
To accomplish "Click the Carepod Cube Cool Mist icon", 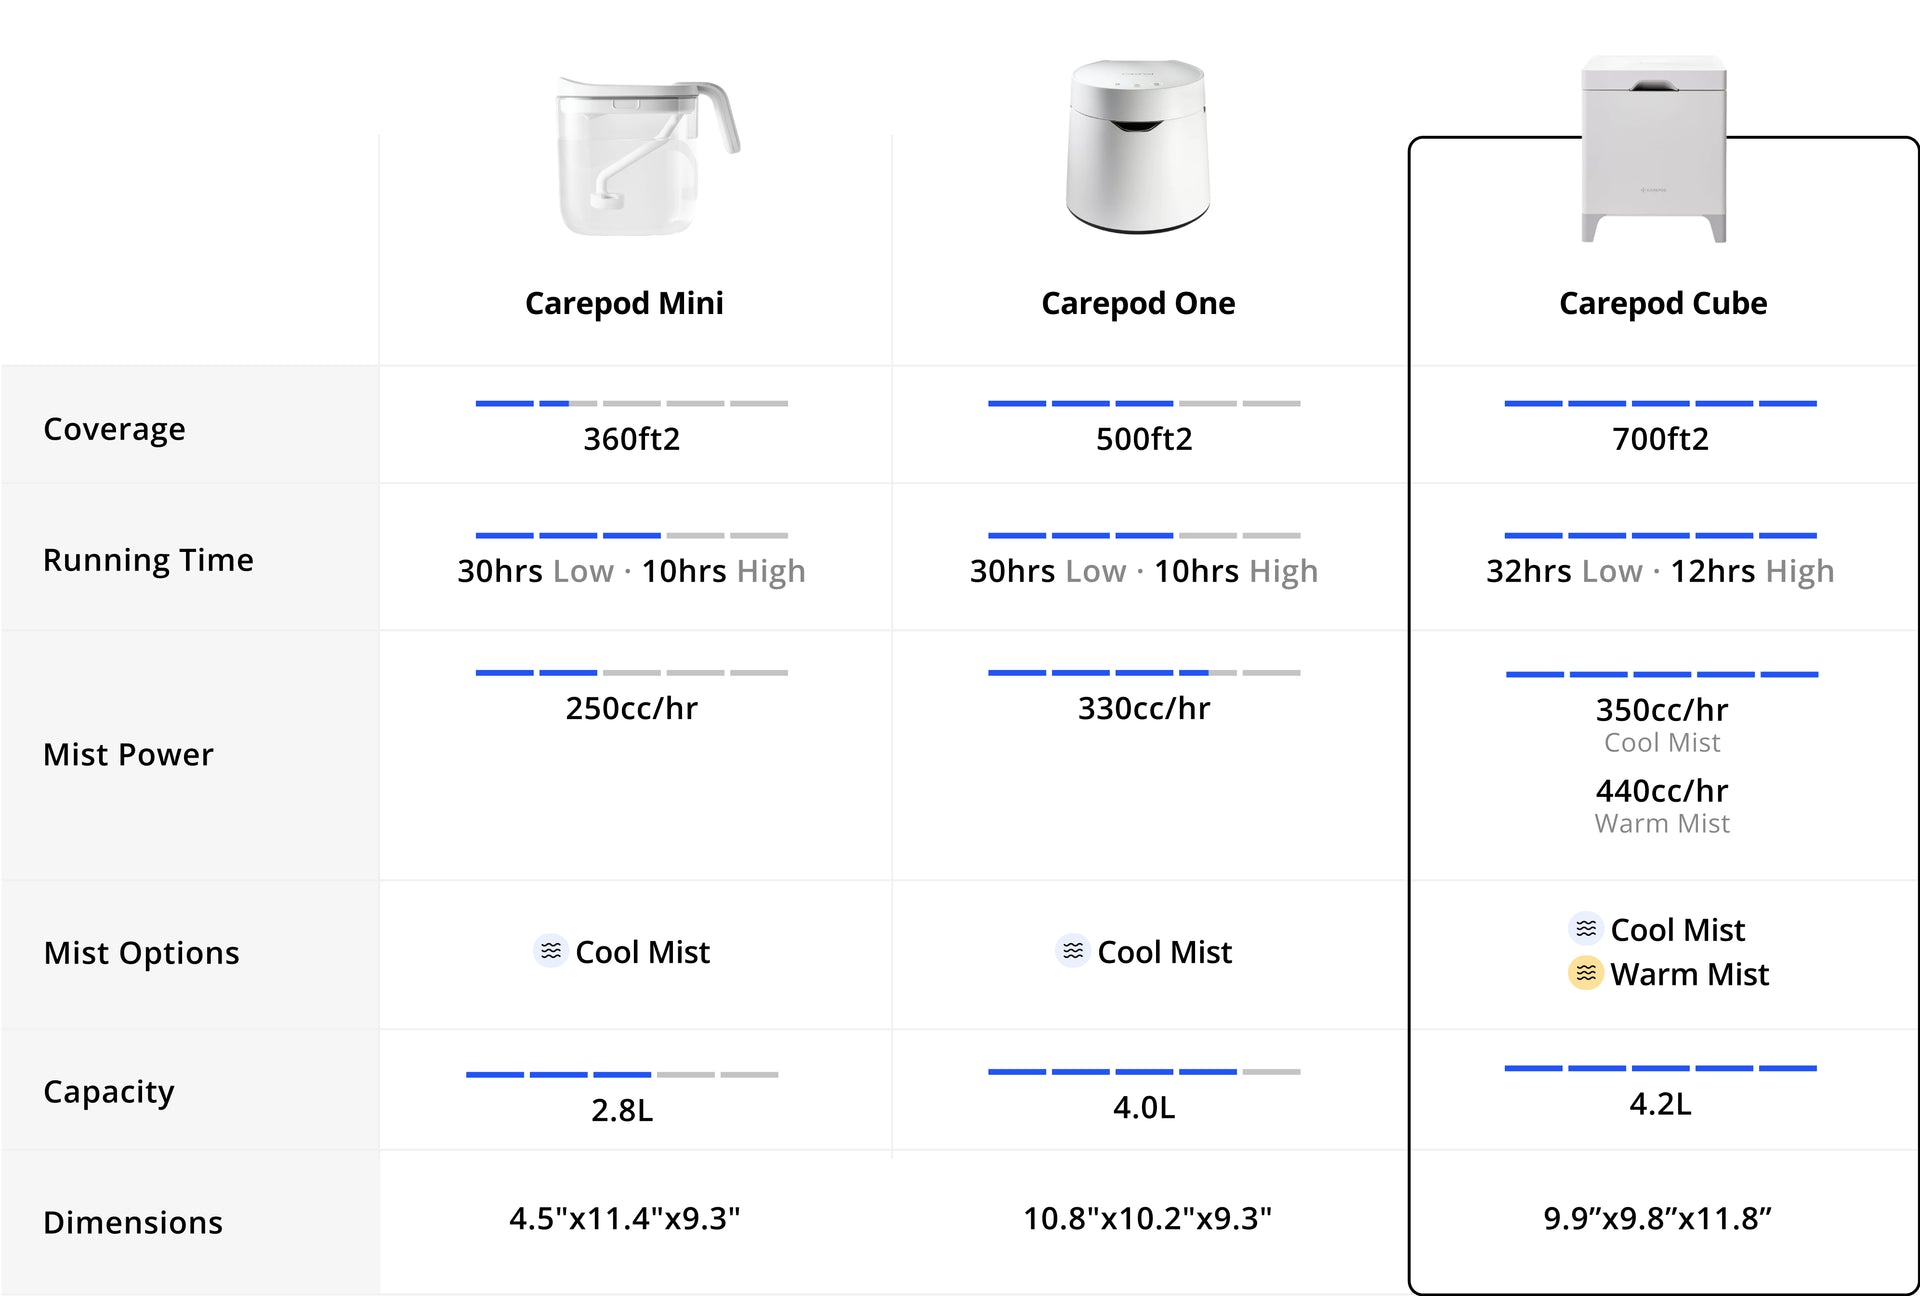I will coord(1585,929).
